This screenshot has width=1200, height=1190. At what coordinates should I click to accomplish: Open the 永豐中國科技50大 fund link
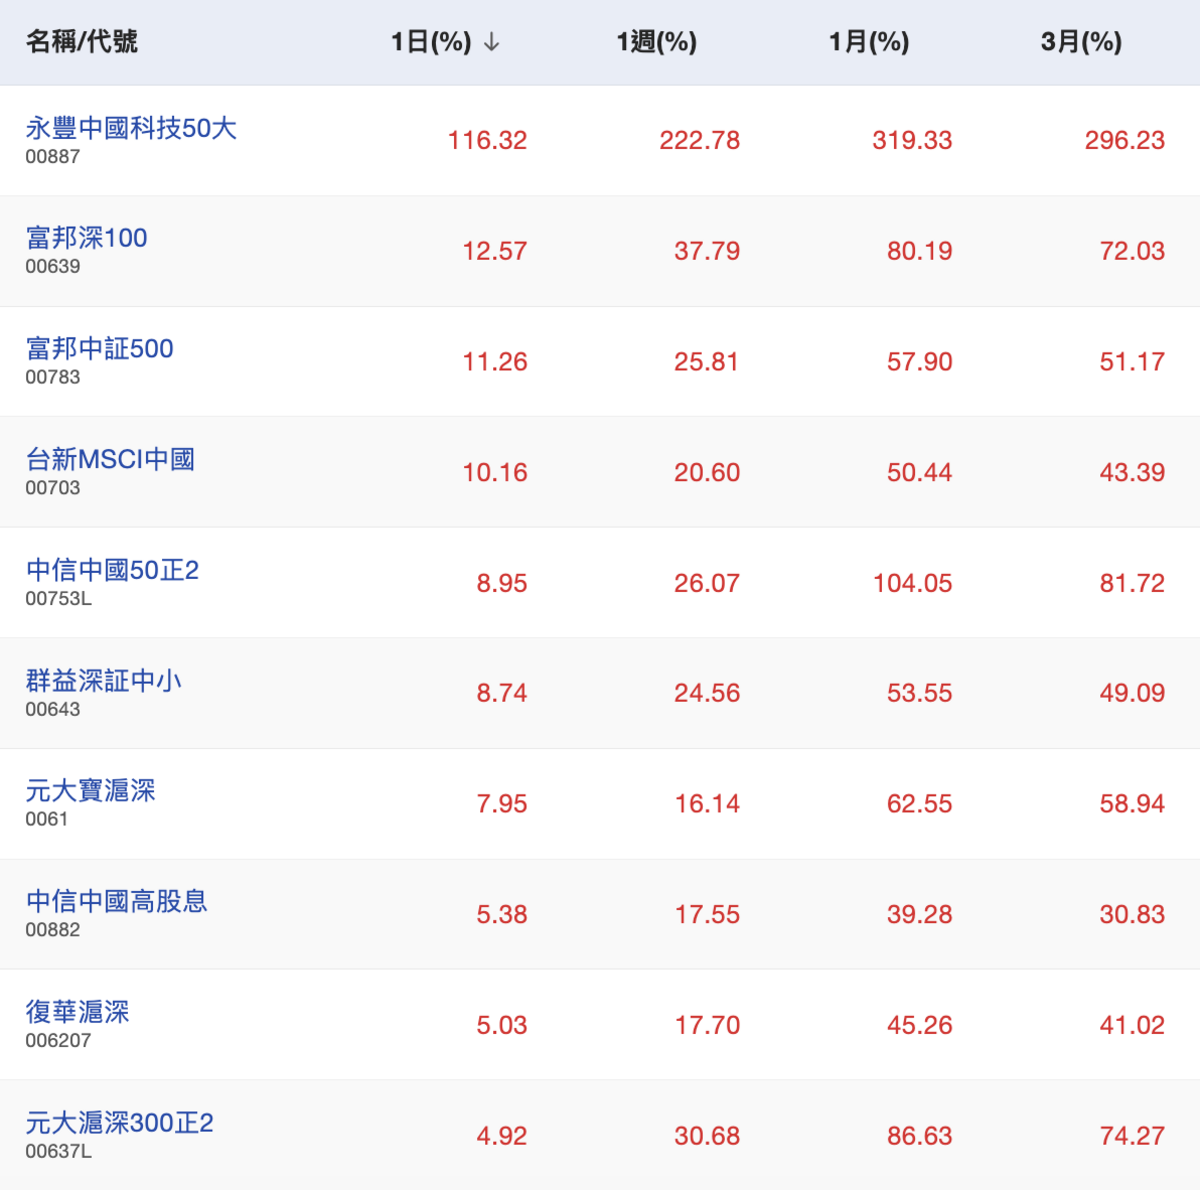131,128
